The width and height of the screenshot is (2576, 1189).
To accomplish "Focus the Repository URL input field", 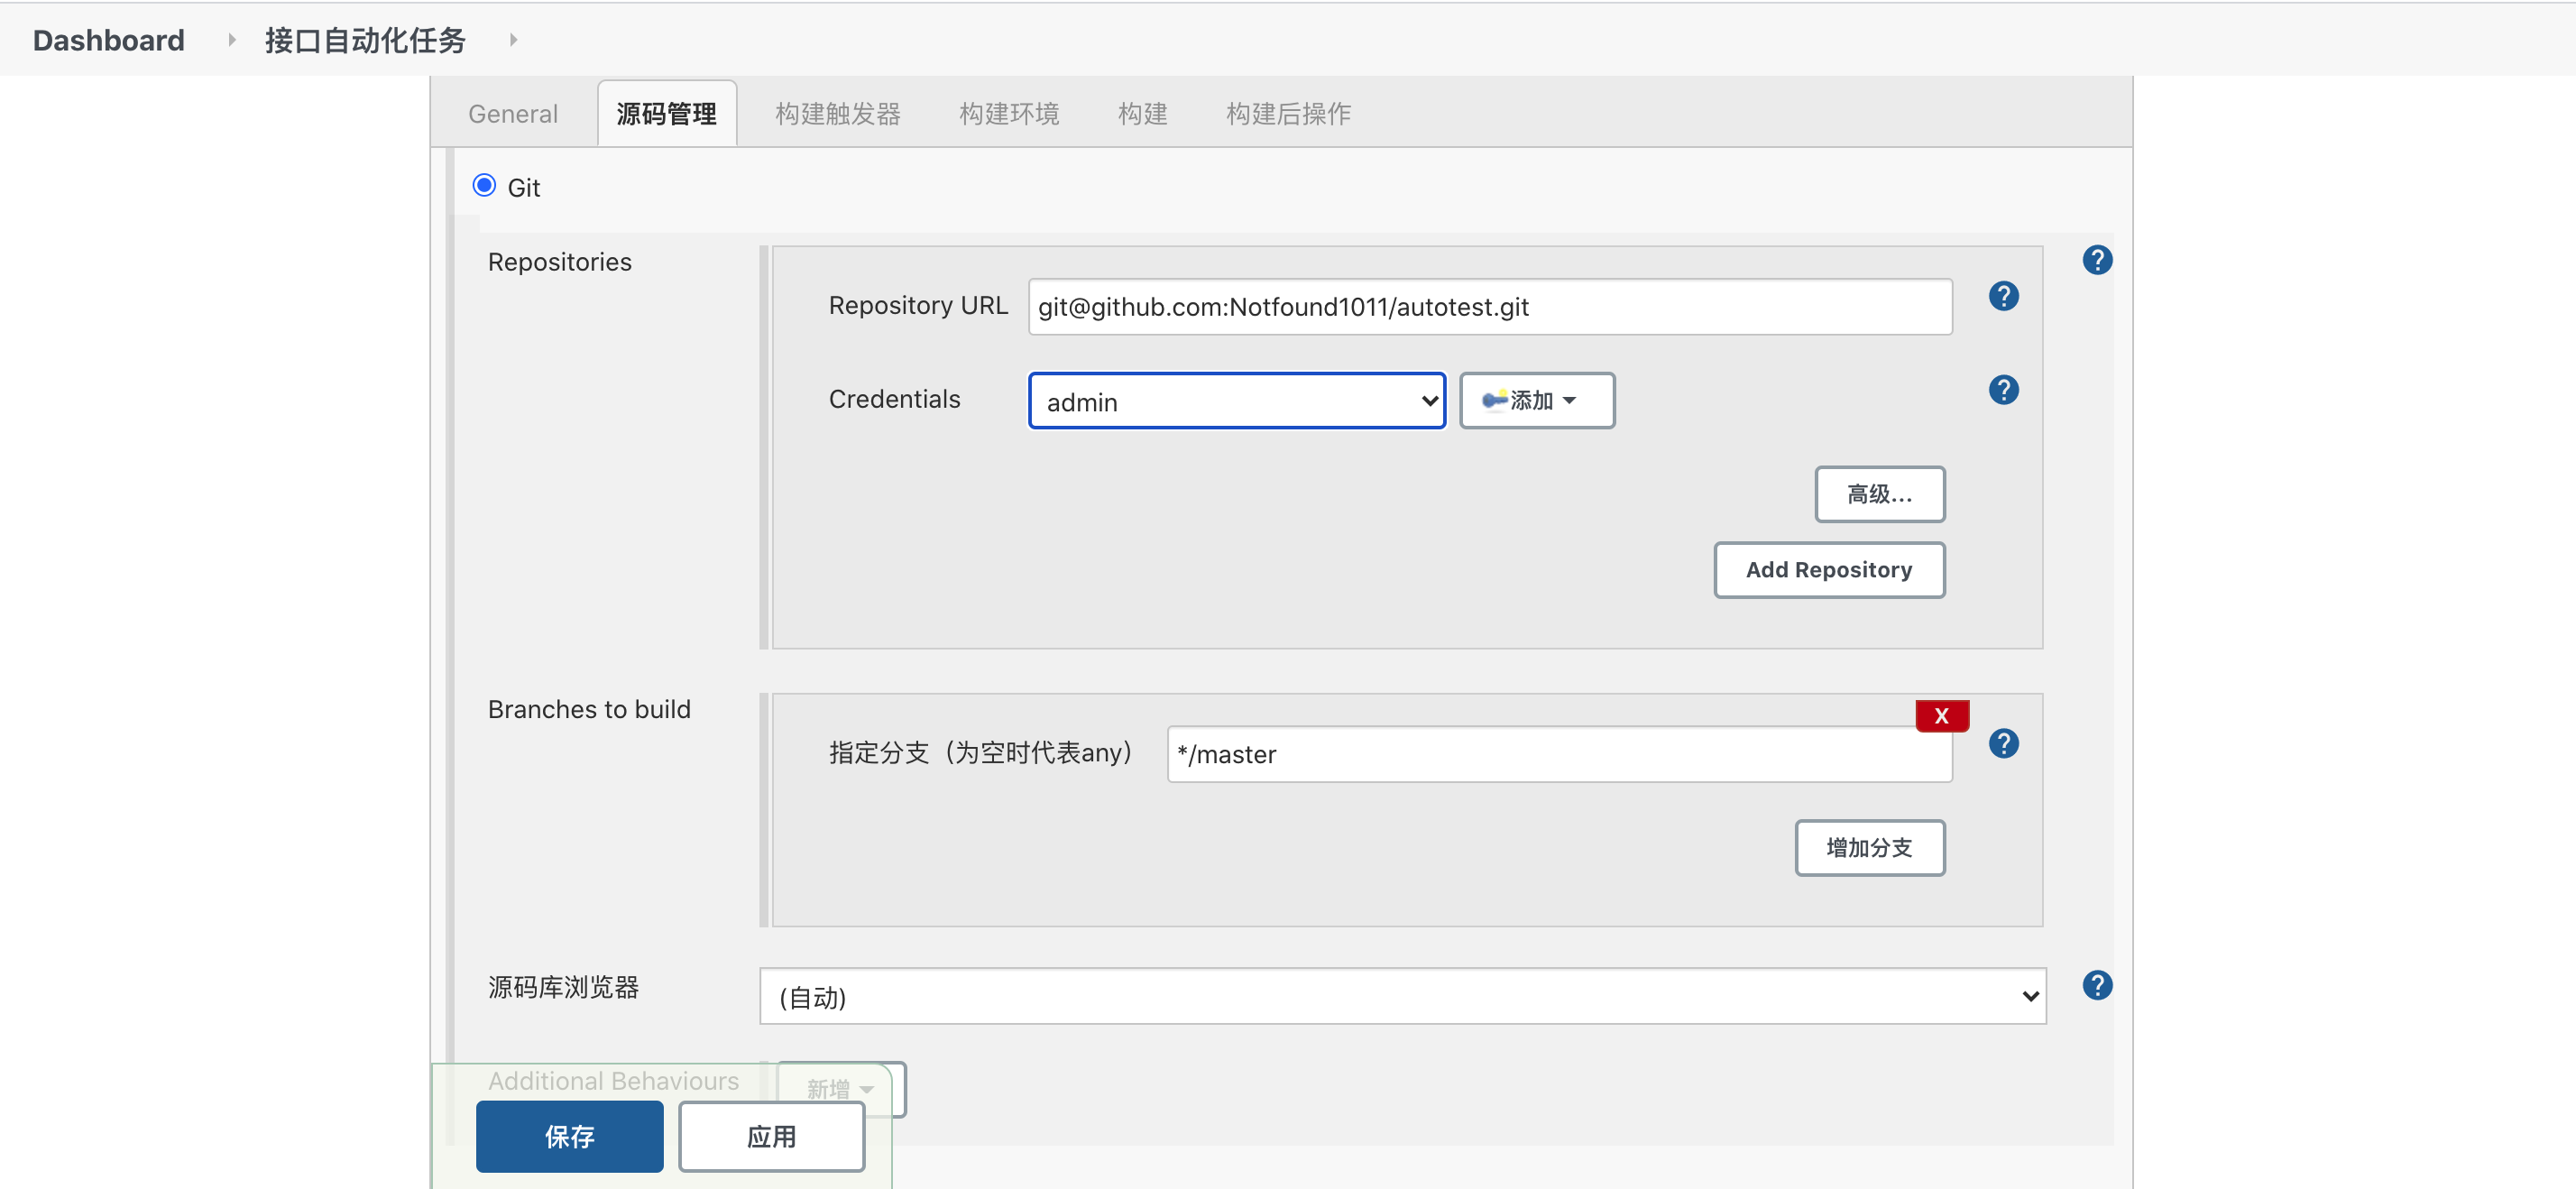I will [x=1490, y=307].
